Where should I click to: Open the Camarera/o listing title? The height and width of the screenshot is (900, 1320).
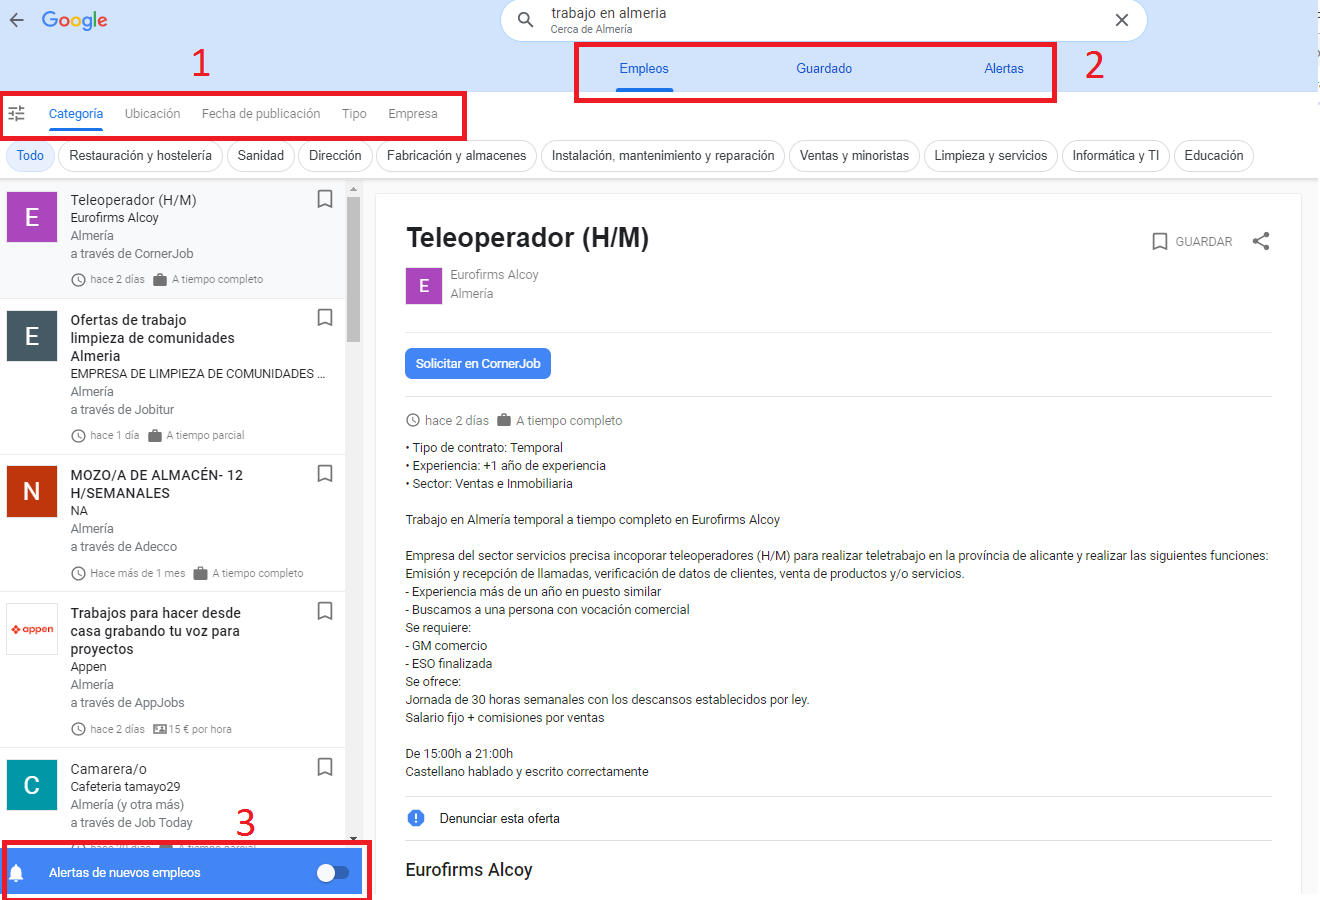[x=108, y=769]
